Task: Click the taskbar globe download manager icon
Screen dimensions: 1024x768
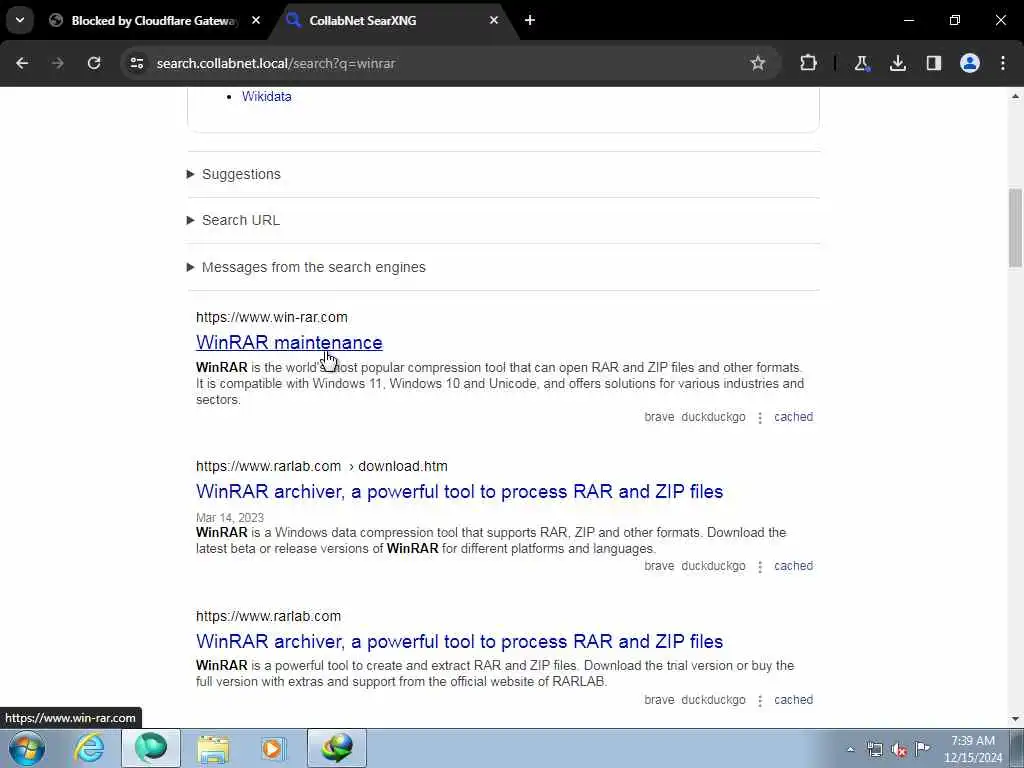Action: [337, 748]
